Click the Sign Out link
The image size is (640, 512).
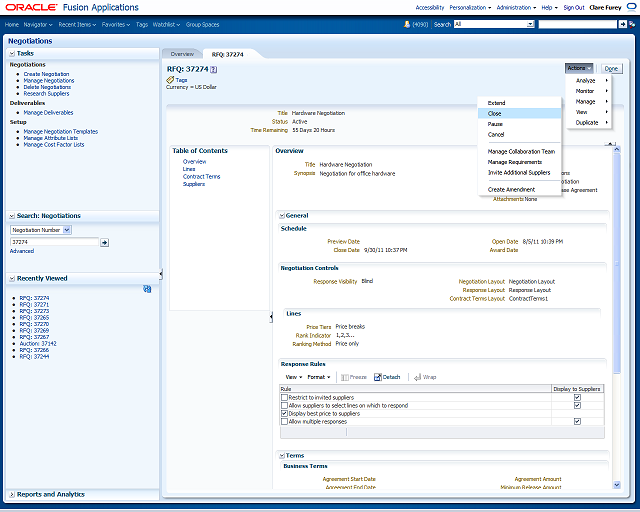574,8
